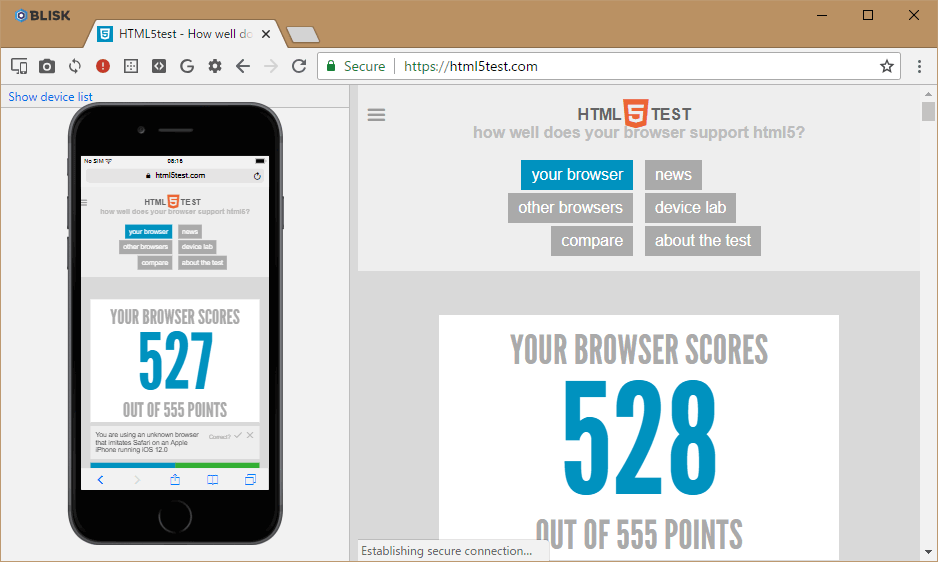Open the DevTools code brackets icon
Screen dimensions: 938x562
[x=158, y=66]
